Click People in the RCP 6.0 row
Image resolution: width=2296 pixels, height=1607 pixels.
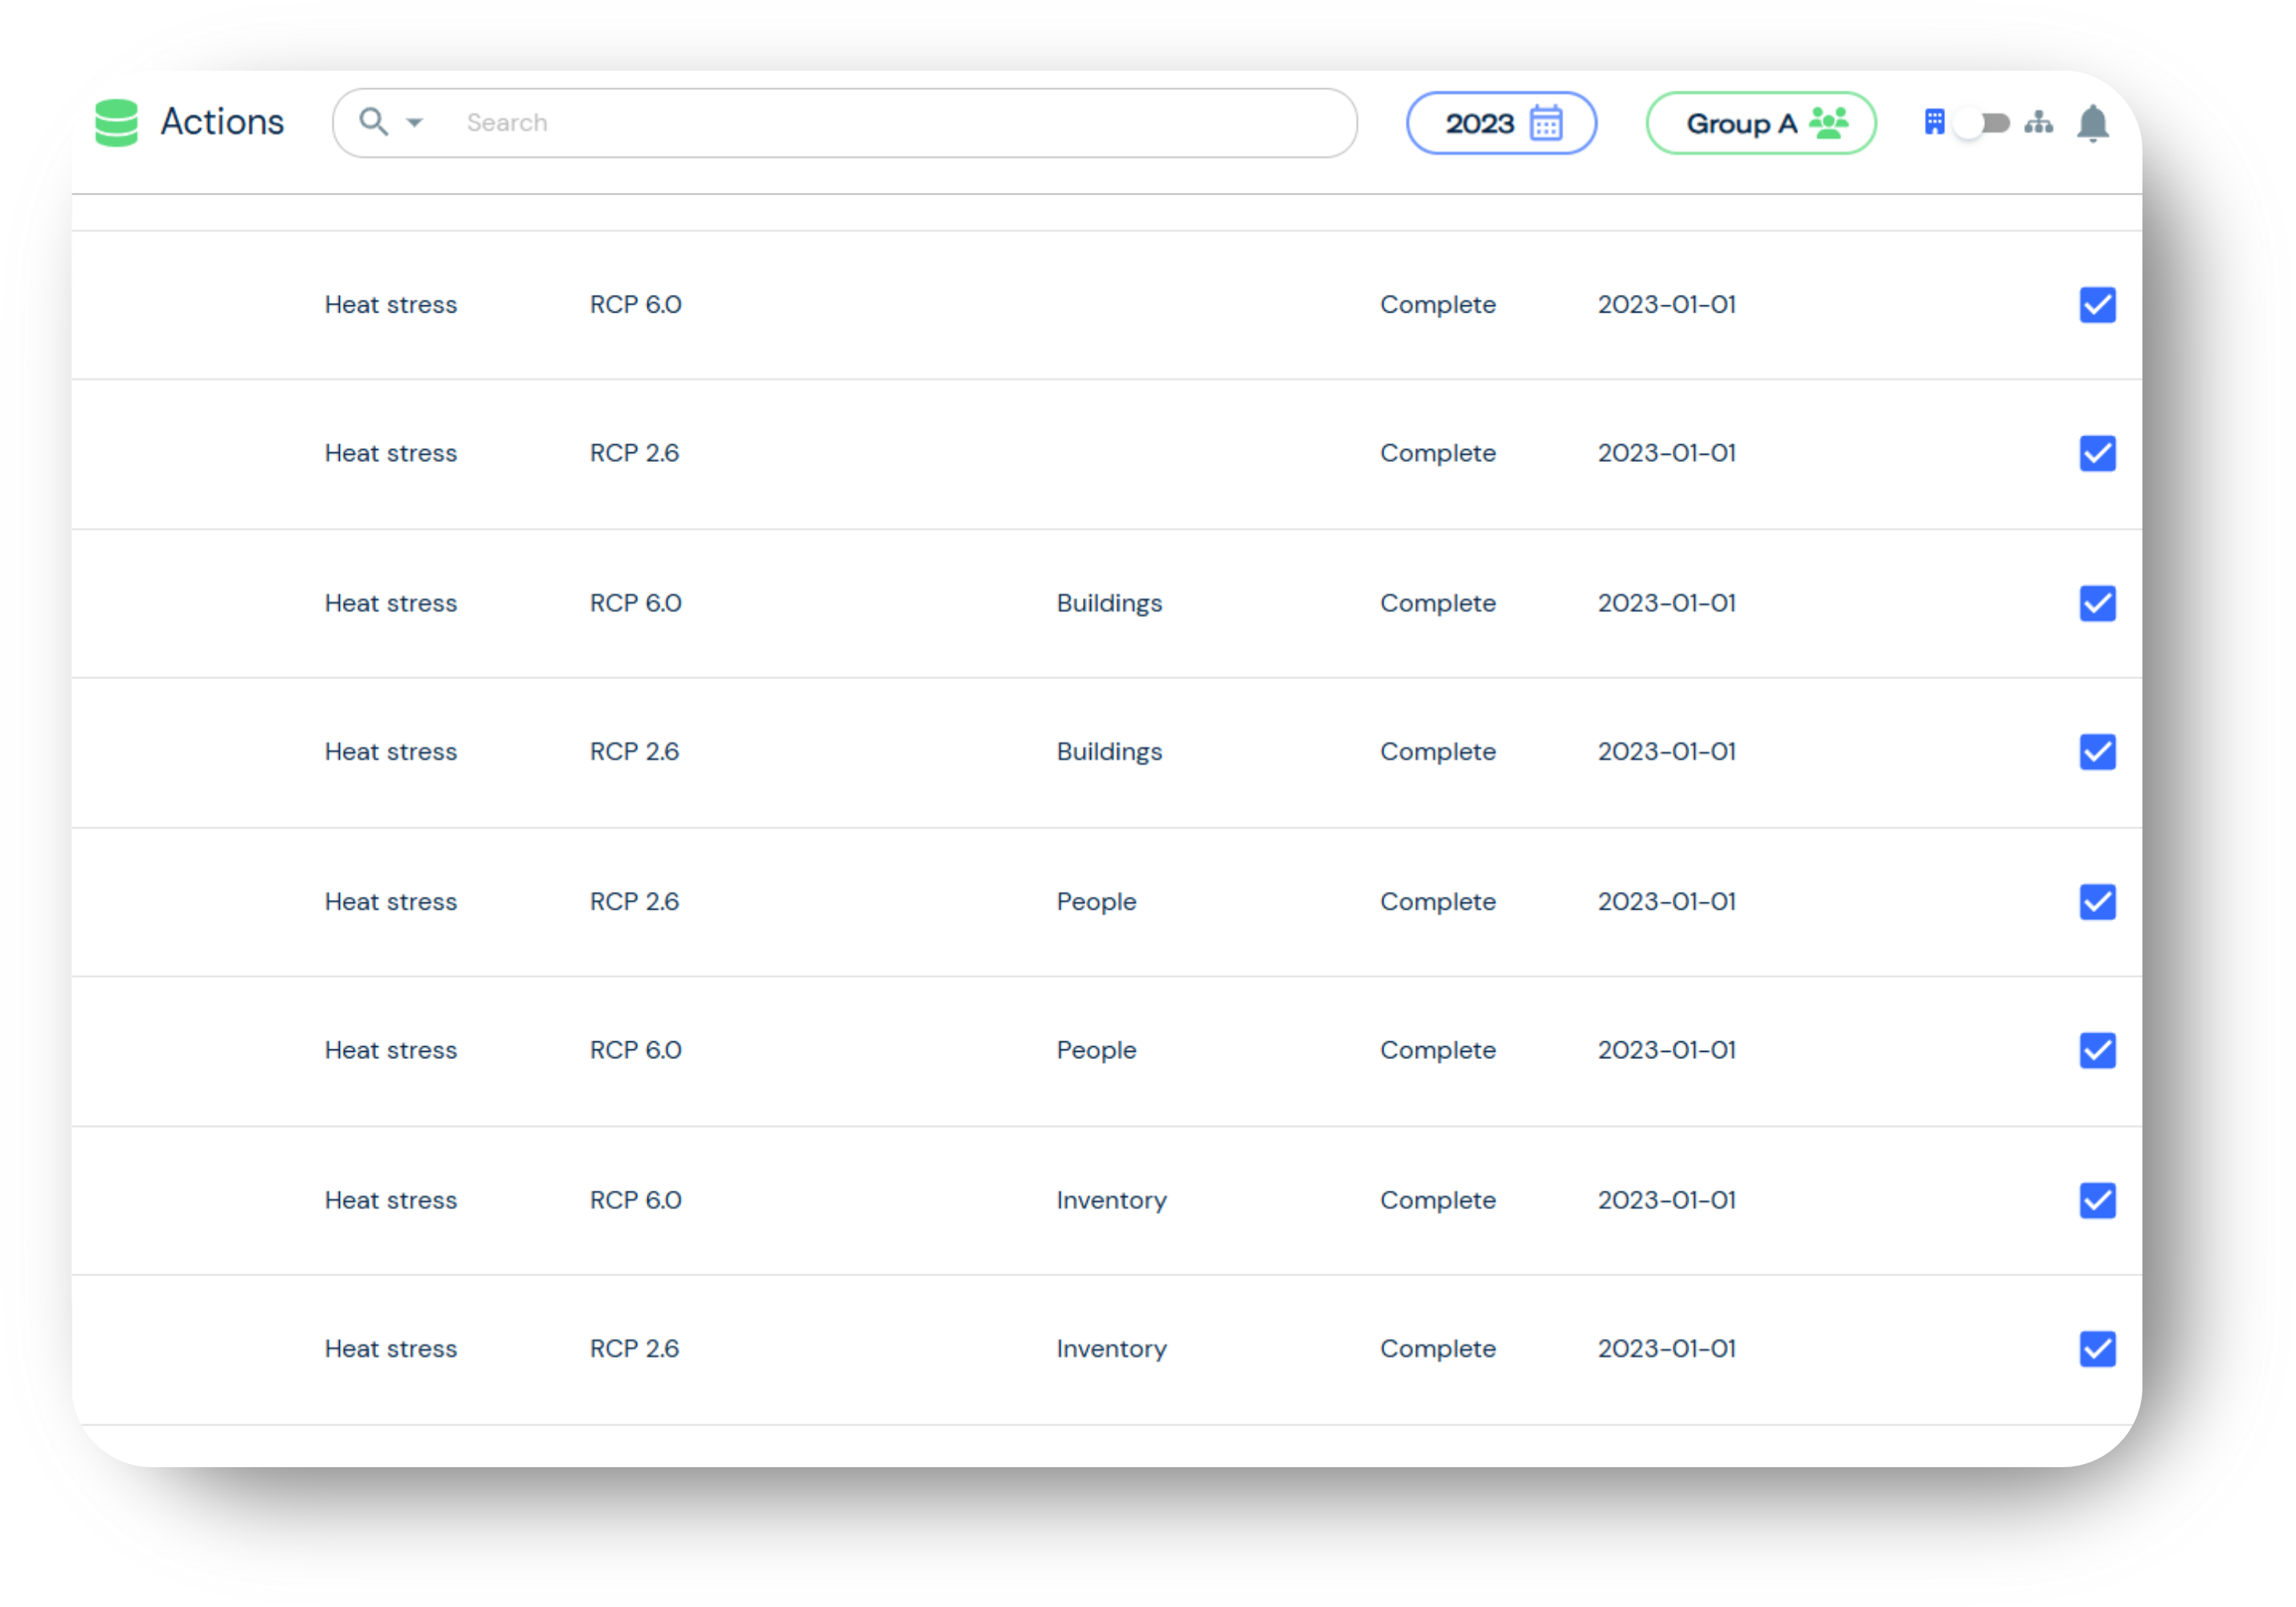point(1096,1051)
